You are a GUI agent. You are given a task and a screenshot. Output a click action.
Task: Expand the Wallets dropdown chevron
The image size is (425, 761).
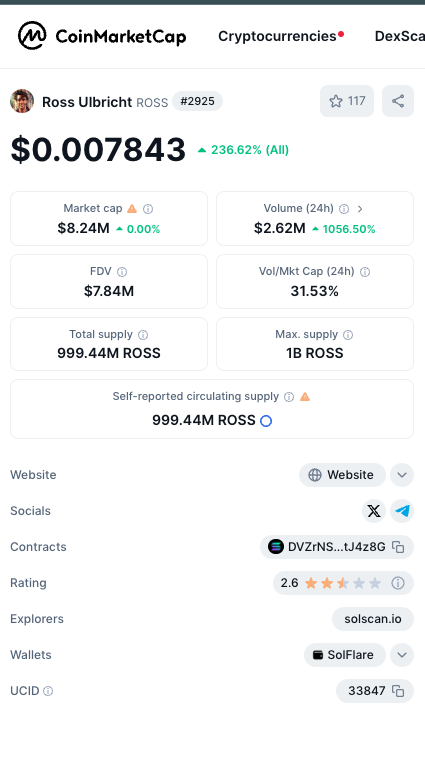[402, 655]
